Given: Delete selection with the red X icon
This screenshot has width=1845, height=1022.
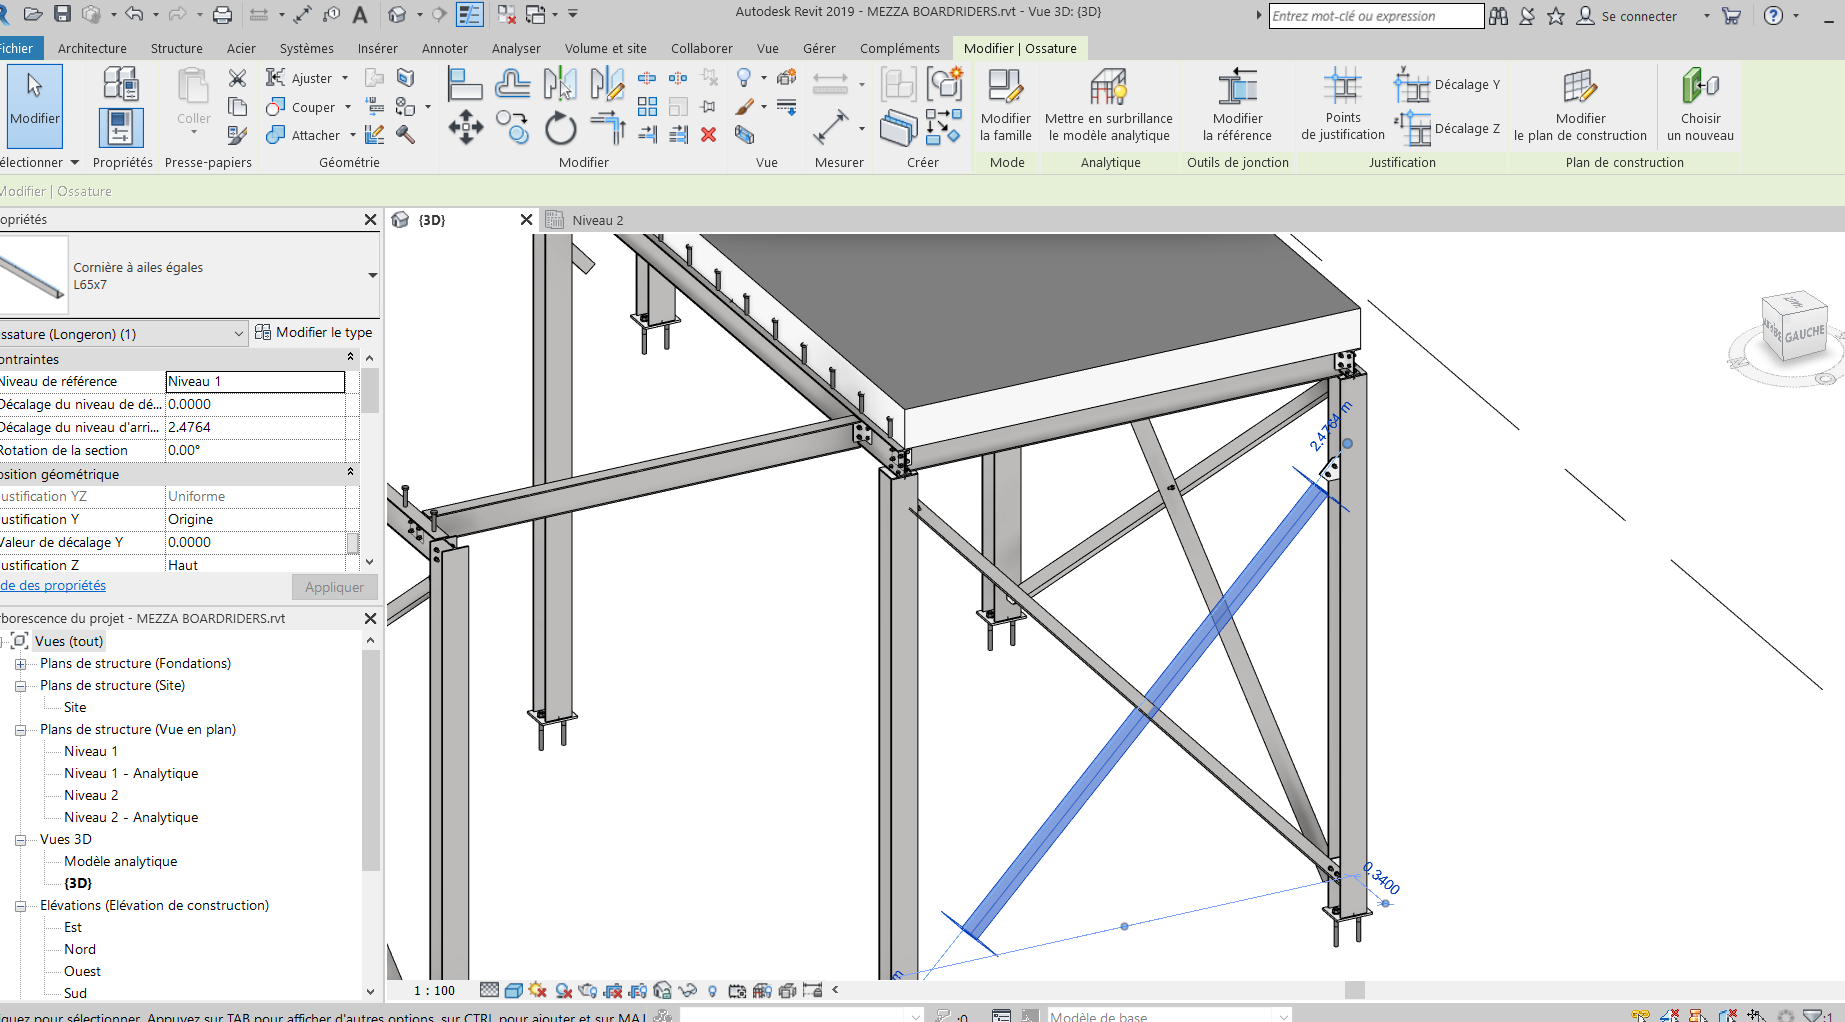Looking at the screenshot, I should click(709, 135).
